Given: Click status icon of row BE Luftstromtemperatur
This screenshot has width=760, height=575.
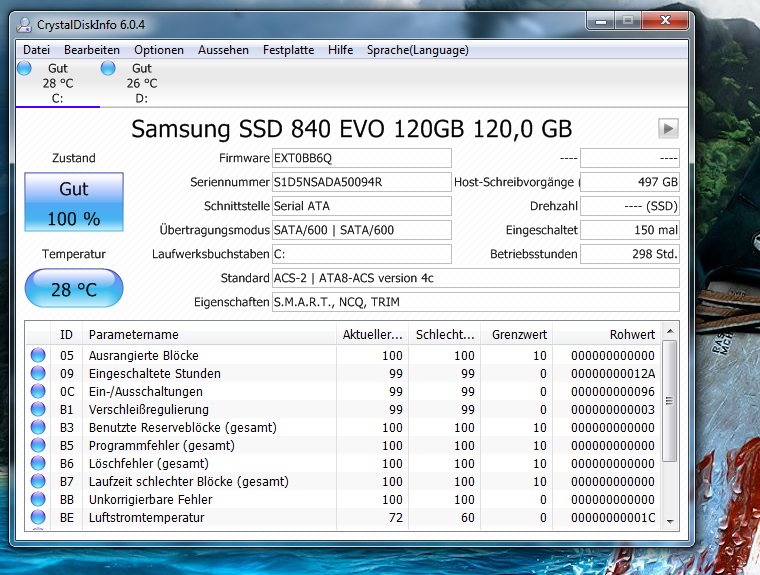Looking at the screenshot, I should coord(38,517).
